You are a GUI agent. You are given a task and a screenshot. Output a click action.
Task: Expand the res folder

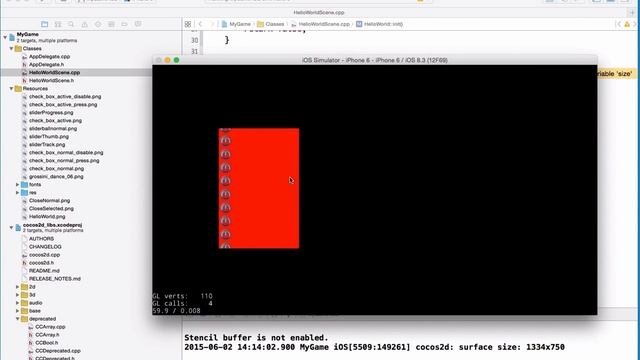(18, 193)
